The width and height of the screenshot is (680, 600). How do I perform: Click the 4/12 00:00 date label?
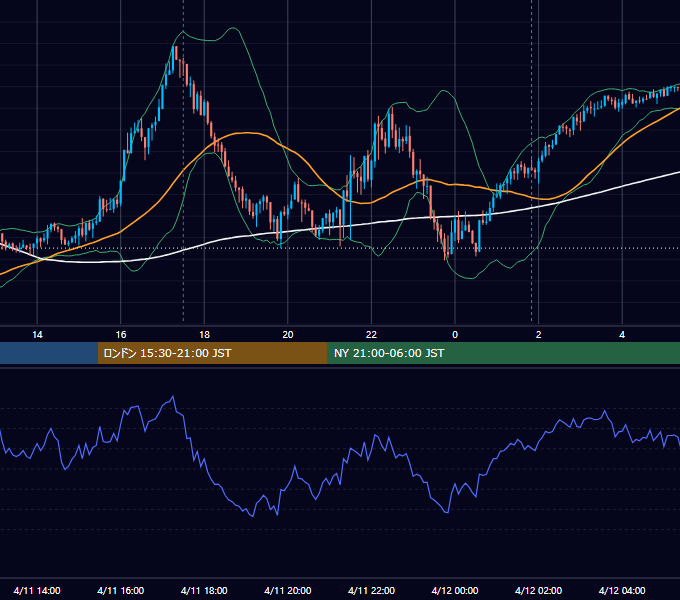point(455,590)
